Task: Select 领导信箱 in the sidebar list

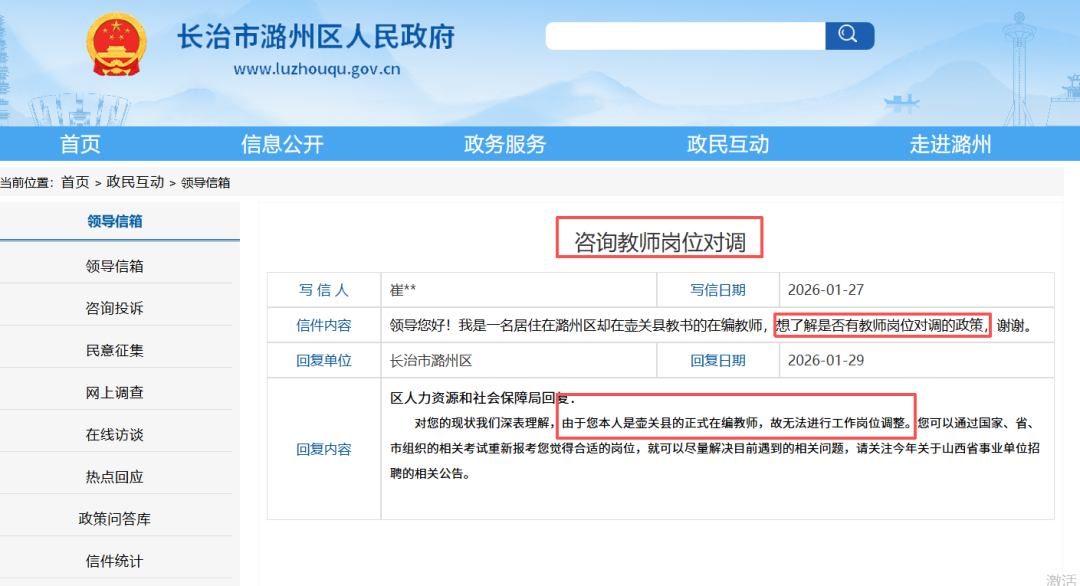Action: coord(114,266)
